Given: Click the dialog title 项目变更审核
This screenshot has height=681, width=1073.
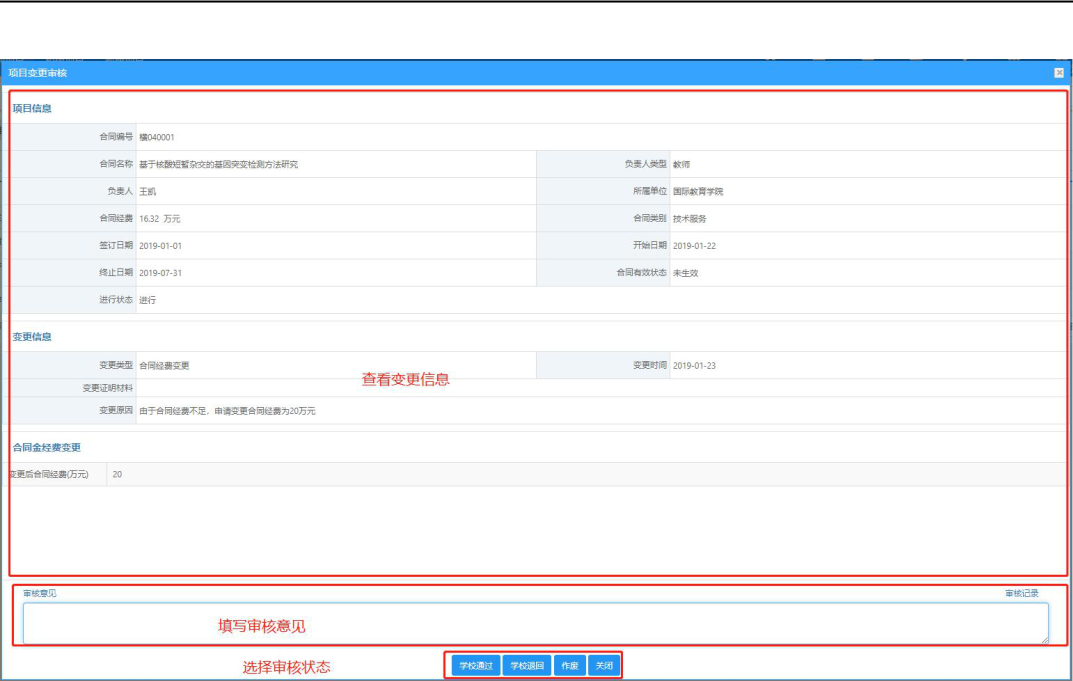Looking at the screenshot, I should pyautogui.click(x=38, y=73).
